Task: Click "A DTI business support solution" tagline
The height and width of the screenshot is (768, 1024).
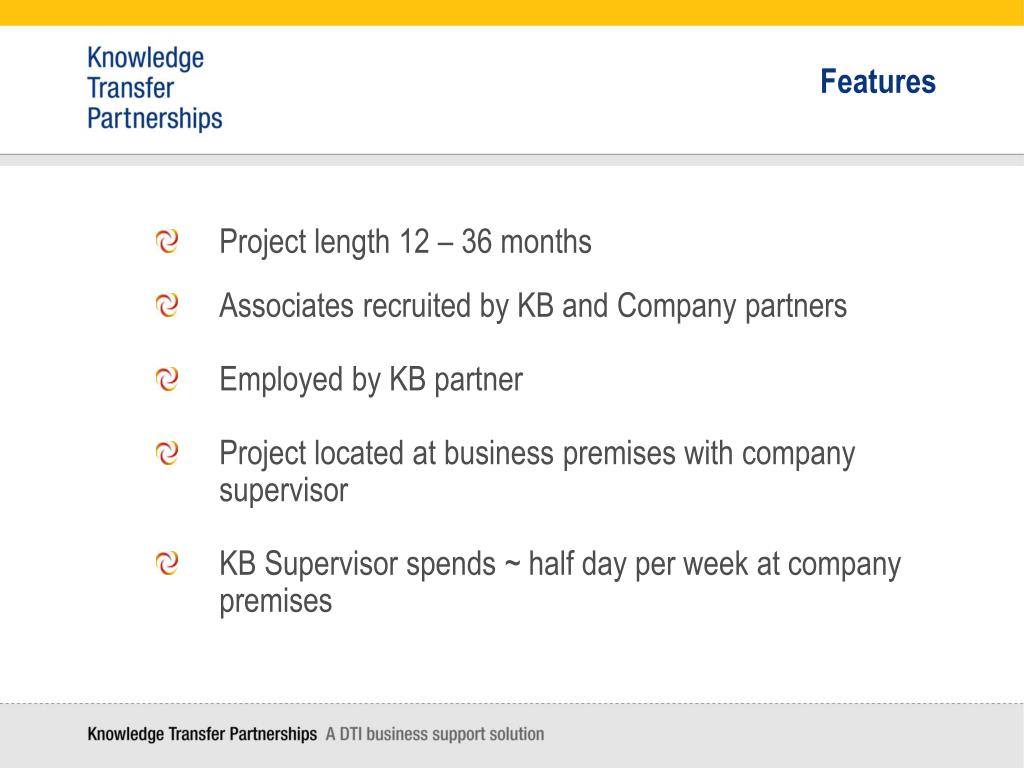Action: 435,734
